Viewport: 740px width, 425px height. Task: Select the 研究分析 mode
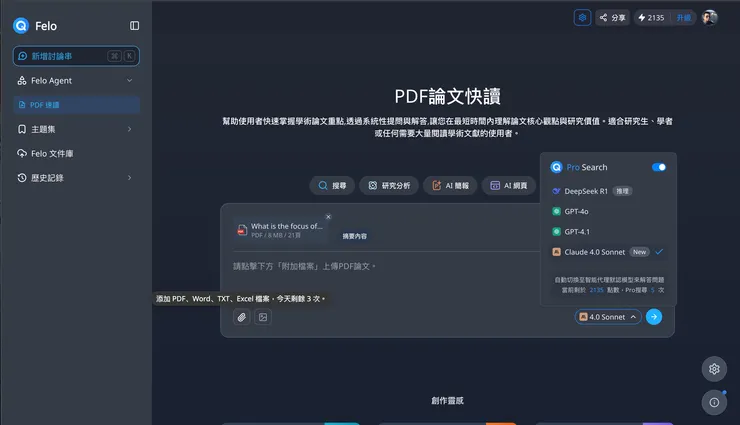point(389,185)
